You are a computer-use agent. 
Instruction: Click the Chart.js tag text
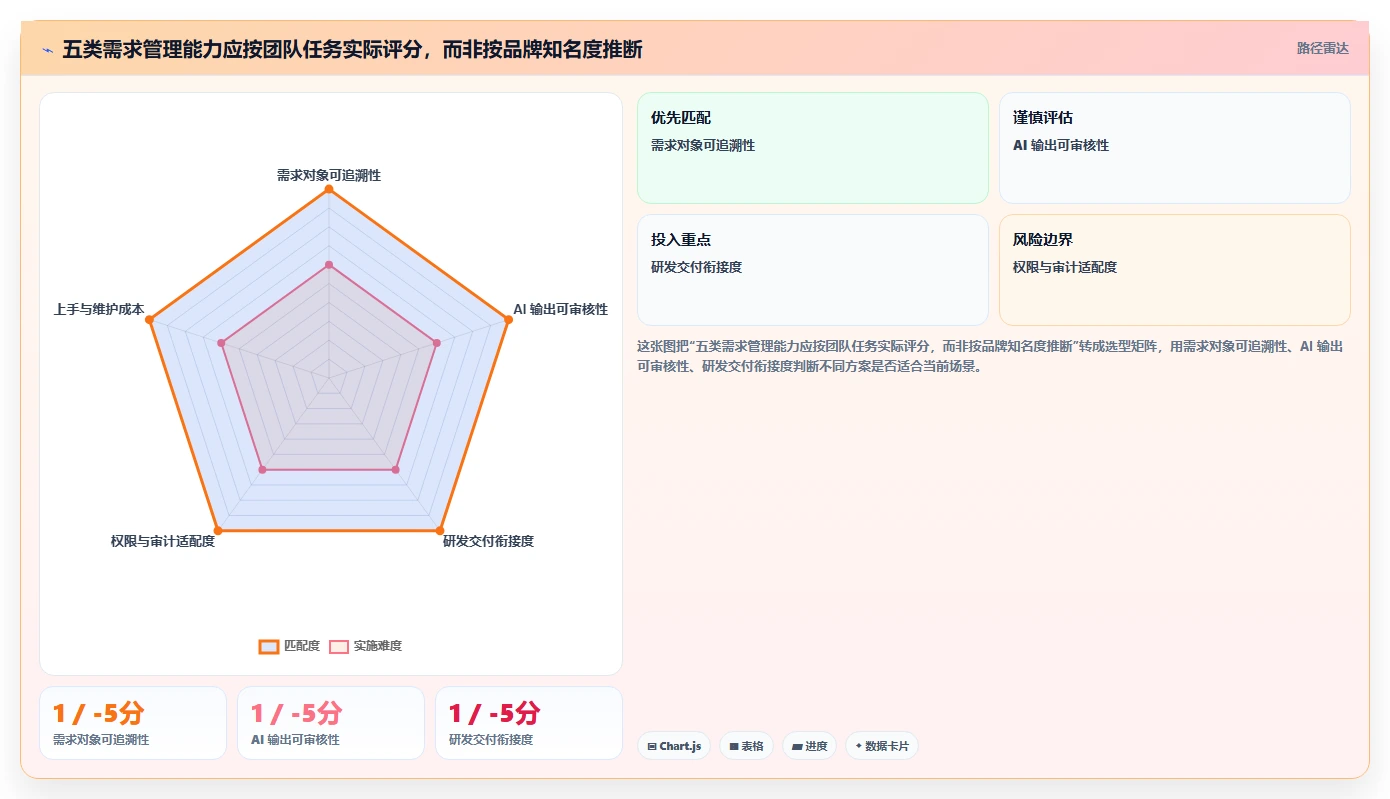(680, 746)
